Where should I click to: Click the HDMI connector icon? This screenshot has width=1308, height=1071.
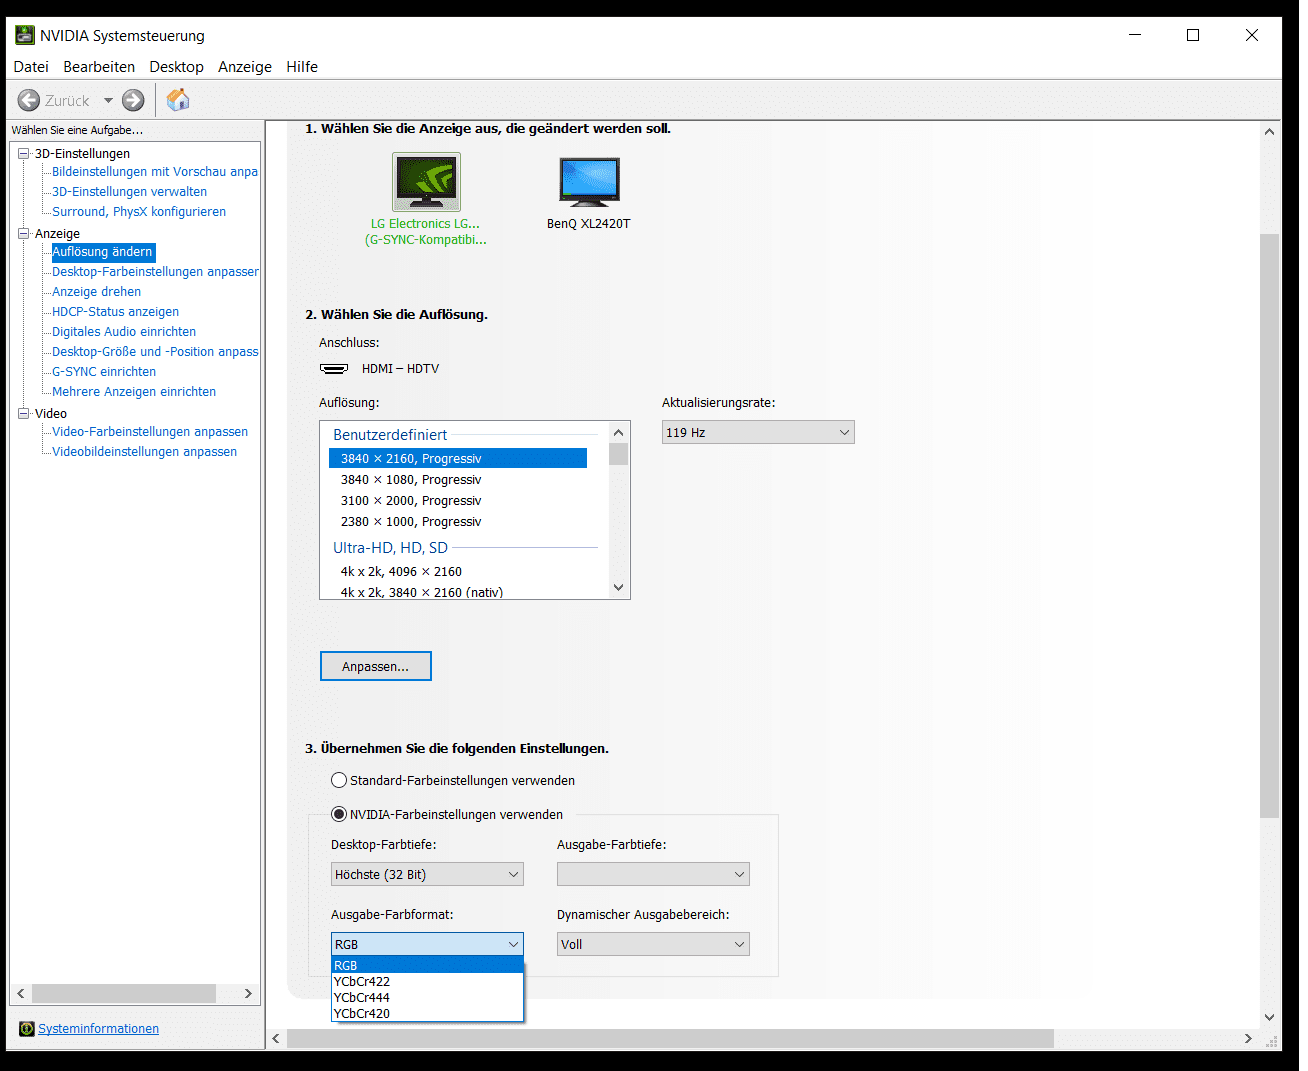(x=334, y=368)
